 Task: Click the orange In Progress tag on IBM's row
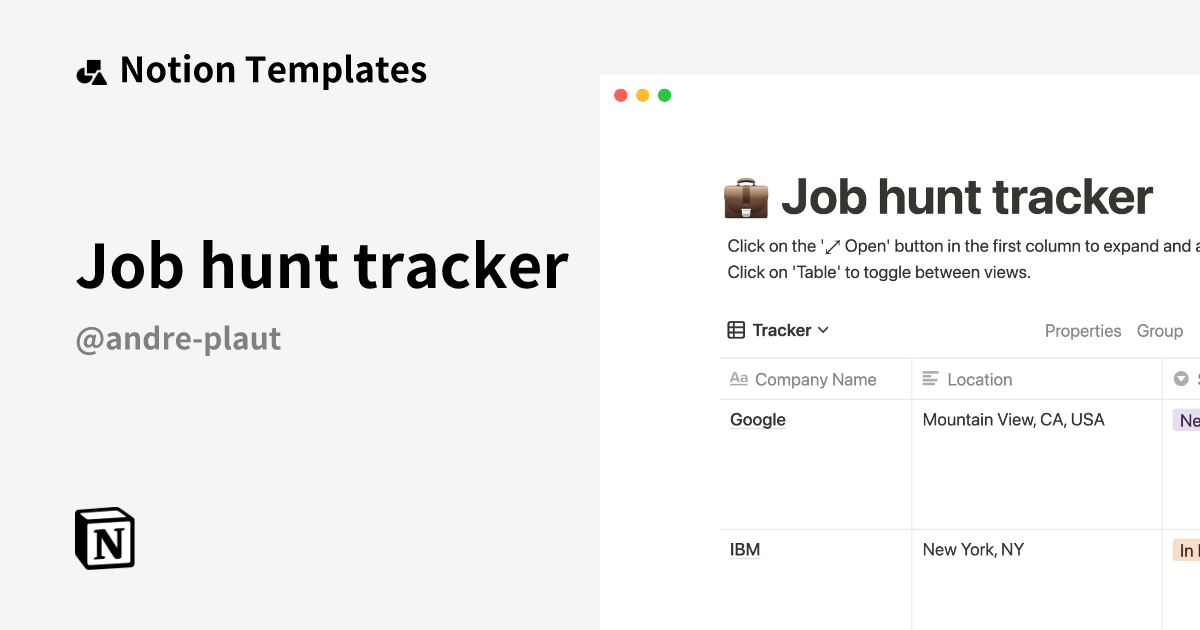pyautogui.click(x=1189, y=550)
